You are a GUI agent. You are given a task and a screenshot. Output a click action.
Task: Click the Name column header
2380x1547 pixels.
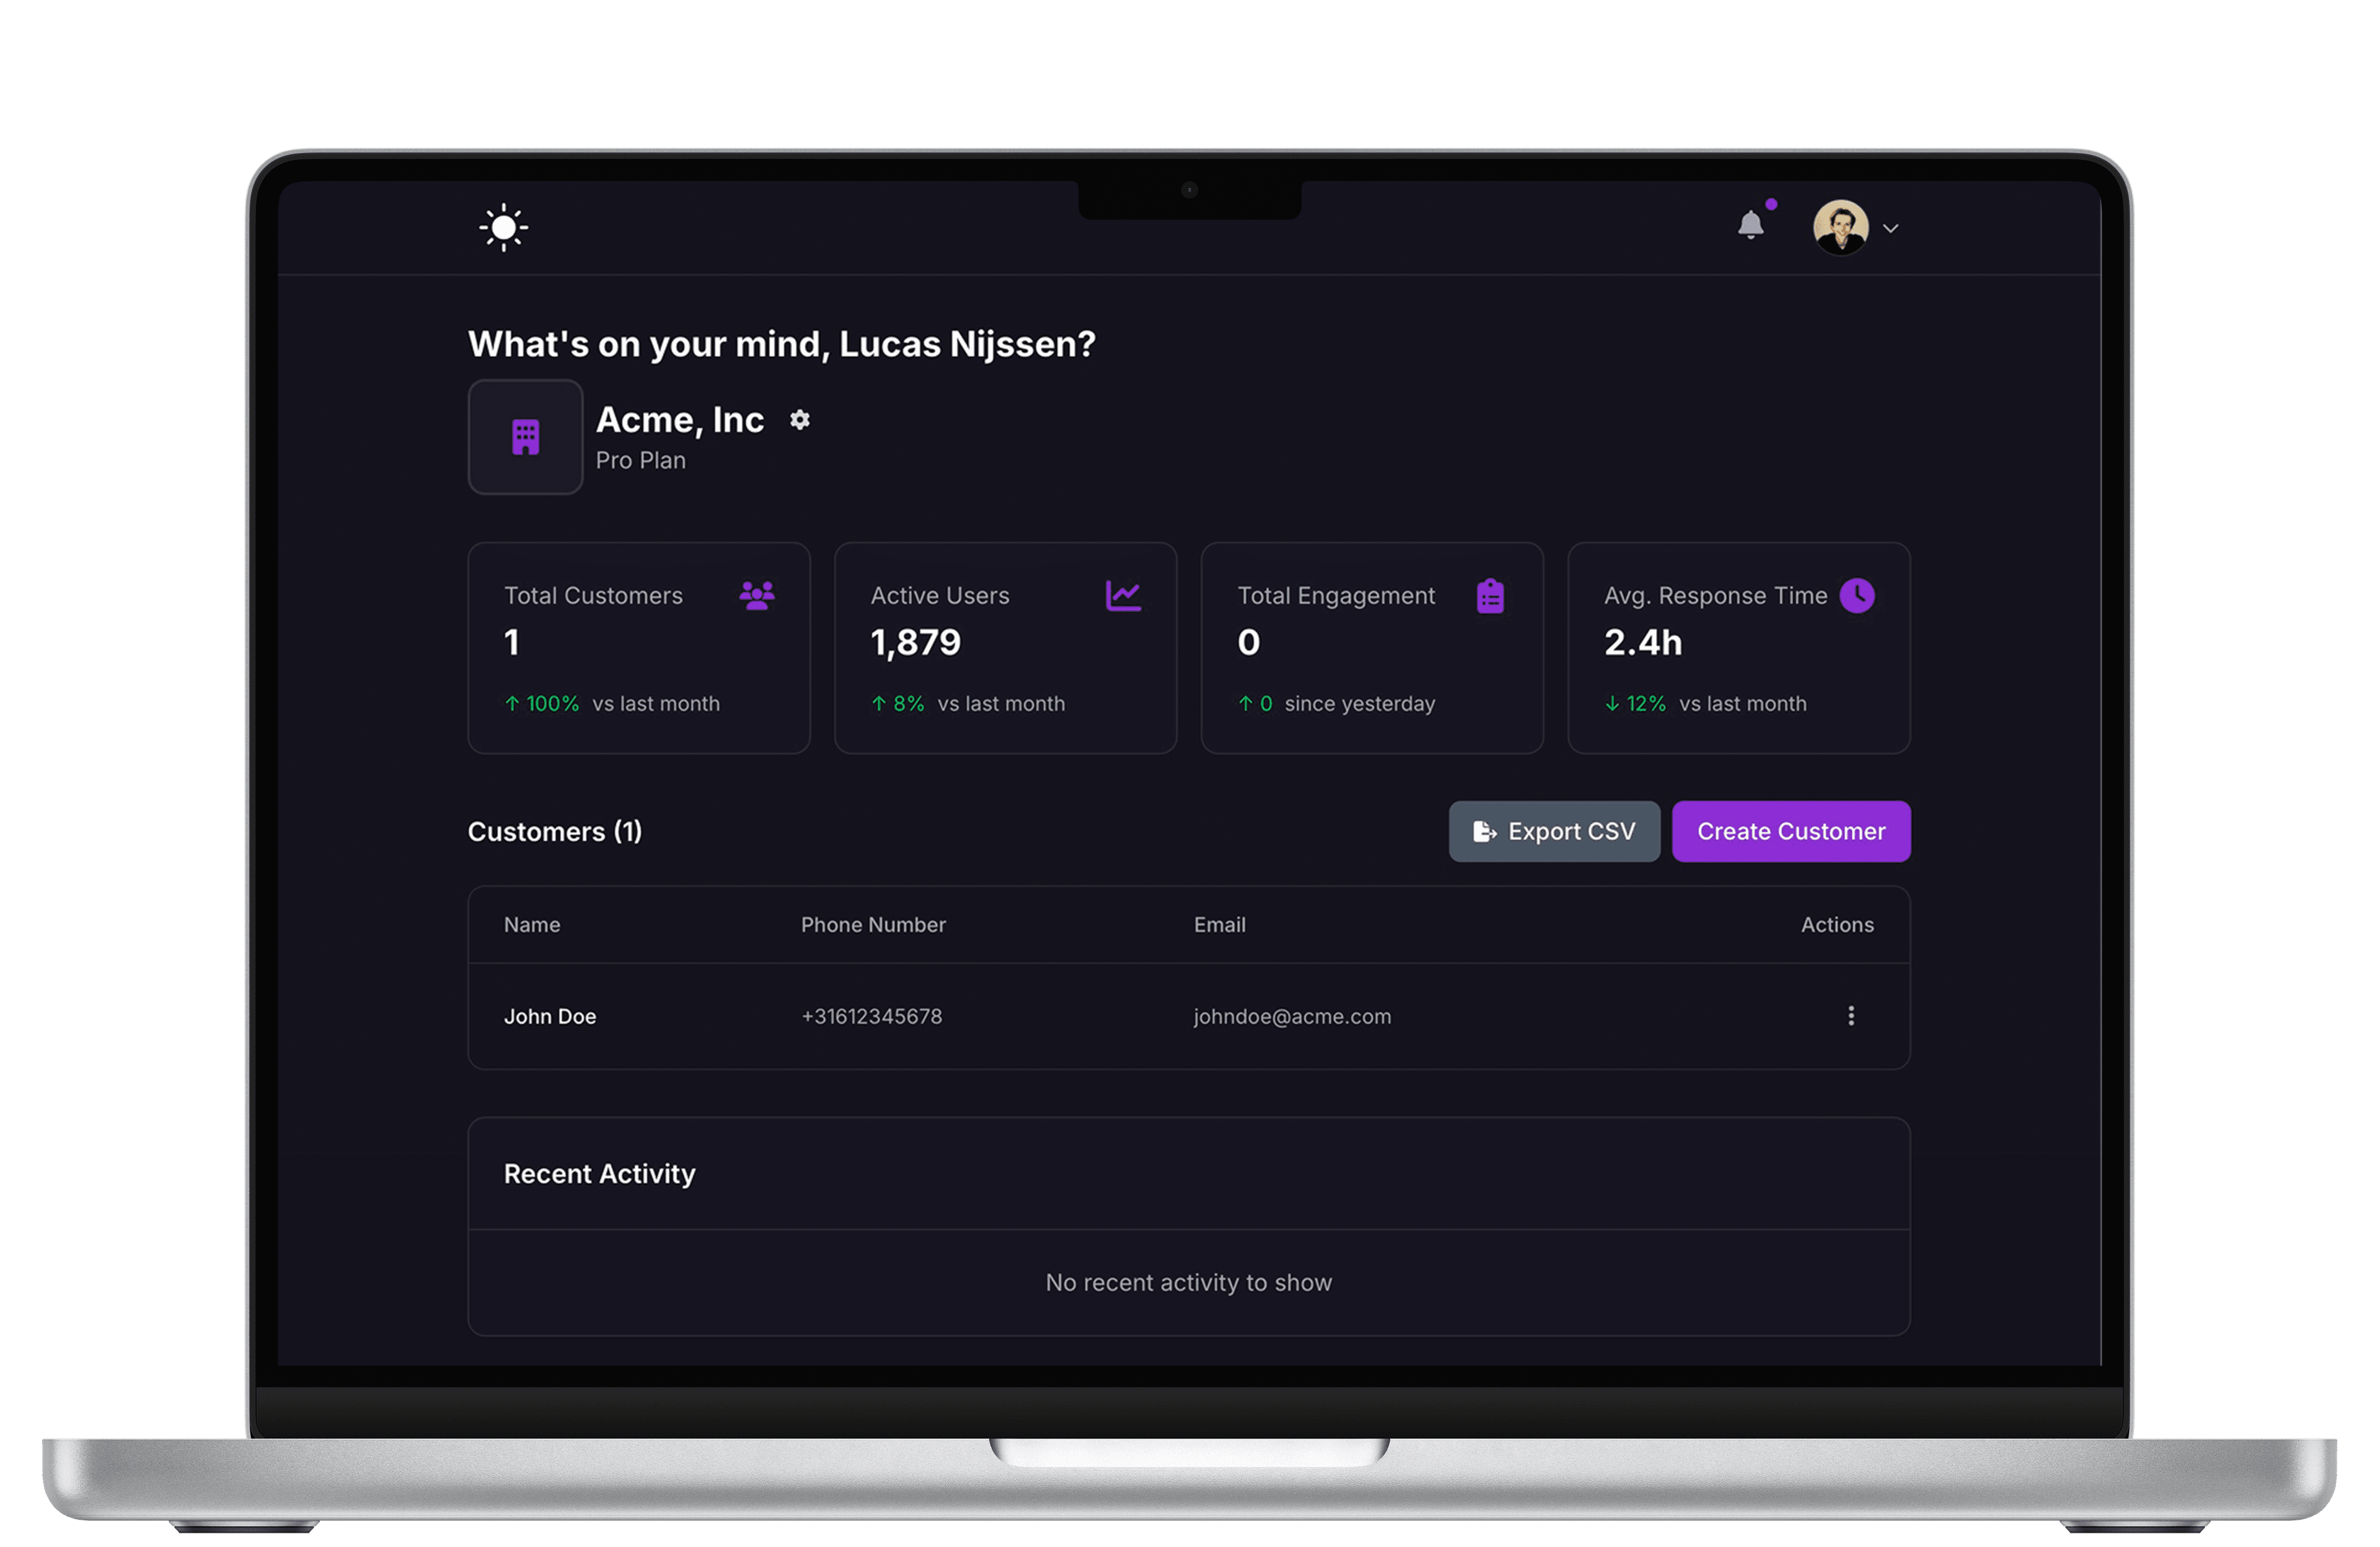coord(531,924)
